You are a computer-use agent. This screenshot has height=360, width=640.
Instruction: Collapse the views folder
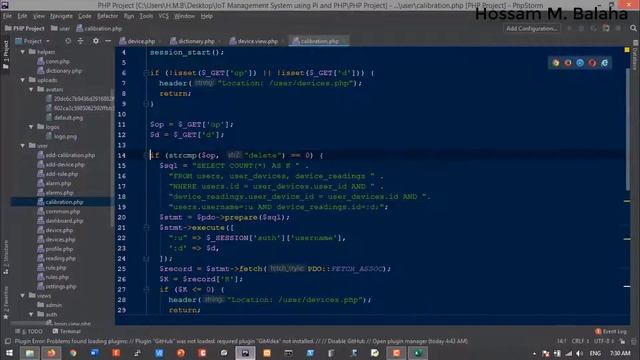click(23, 296)
